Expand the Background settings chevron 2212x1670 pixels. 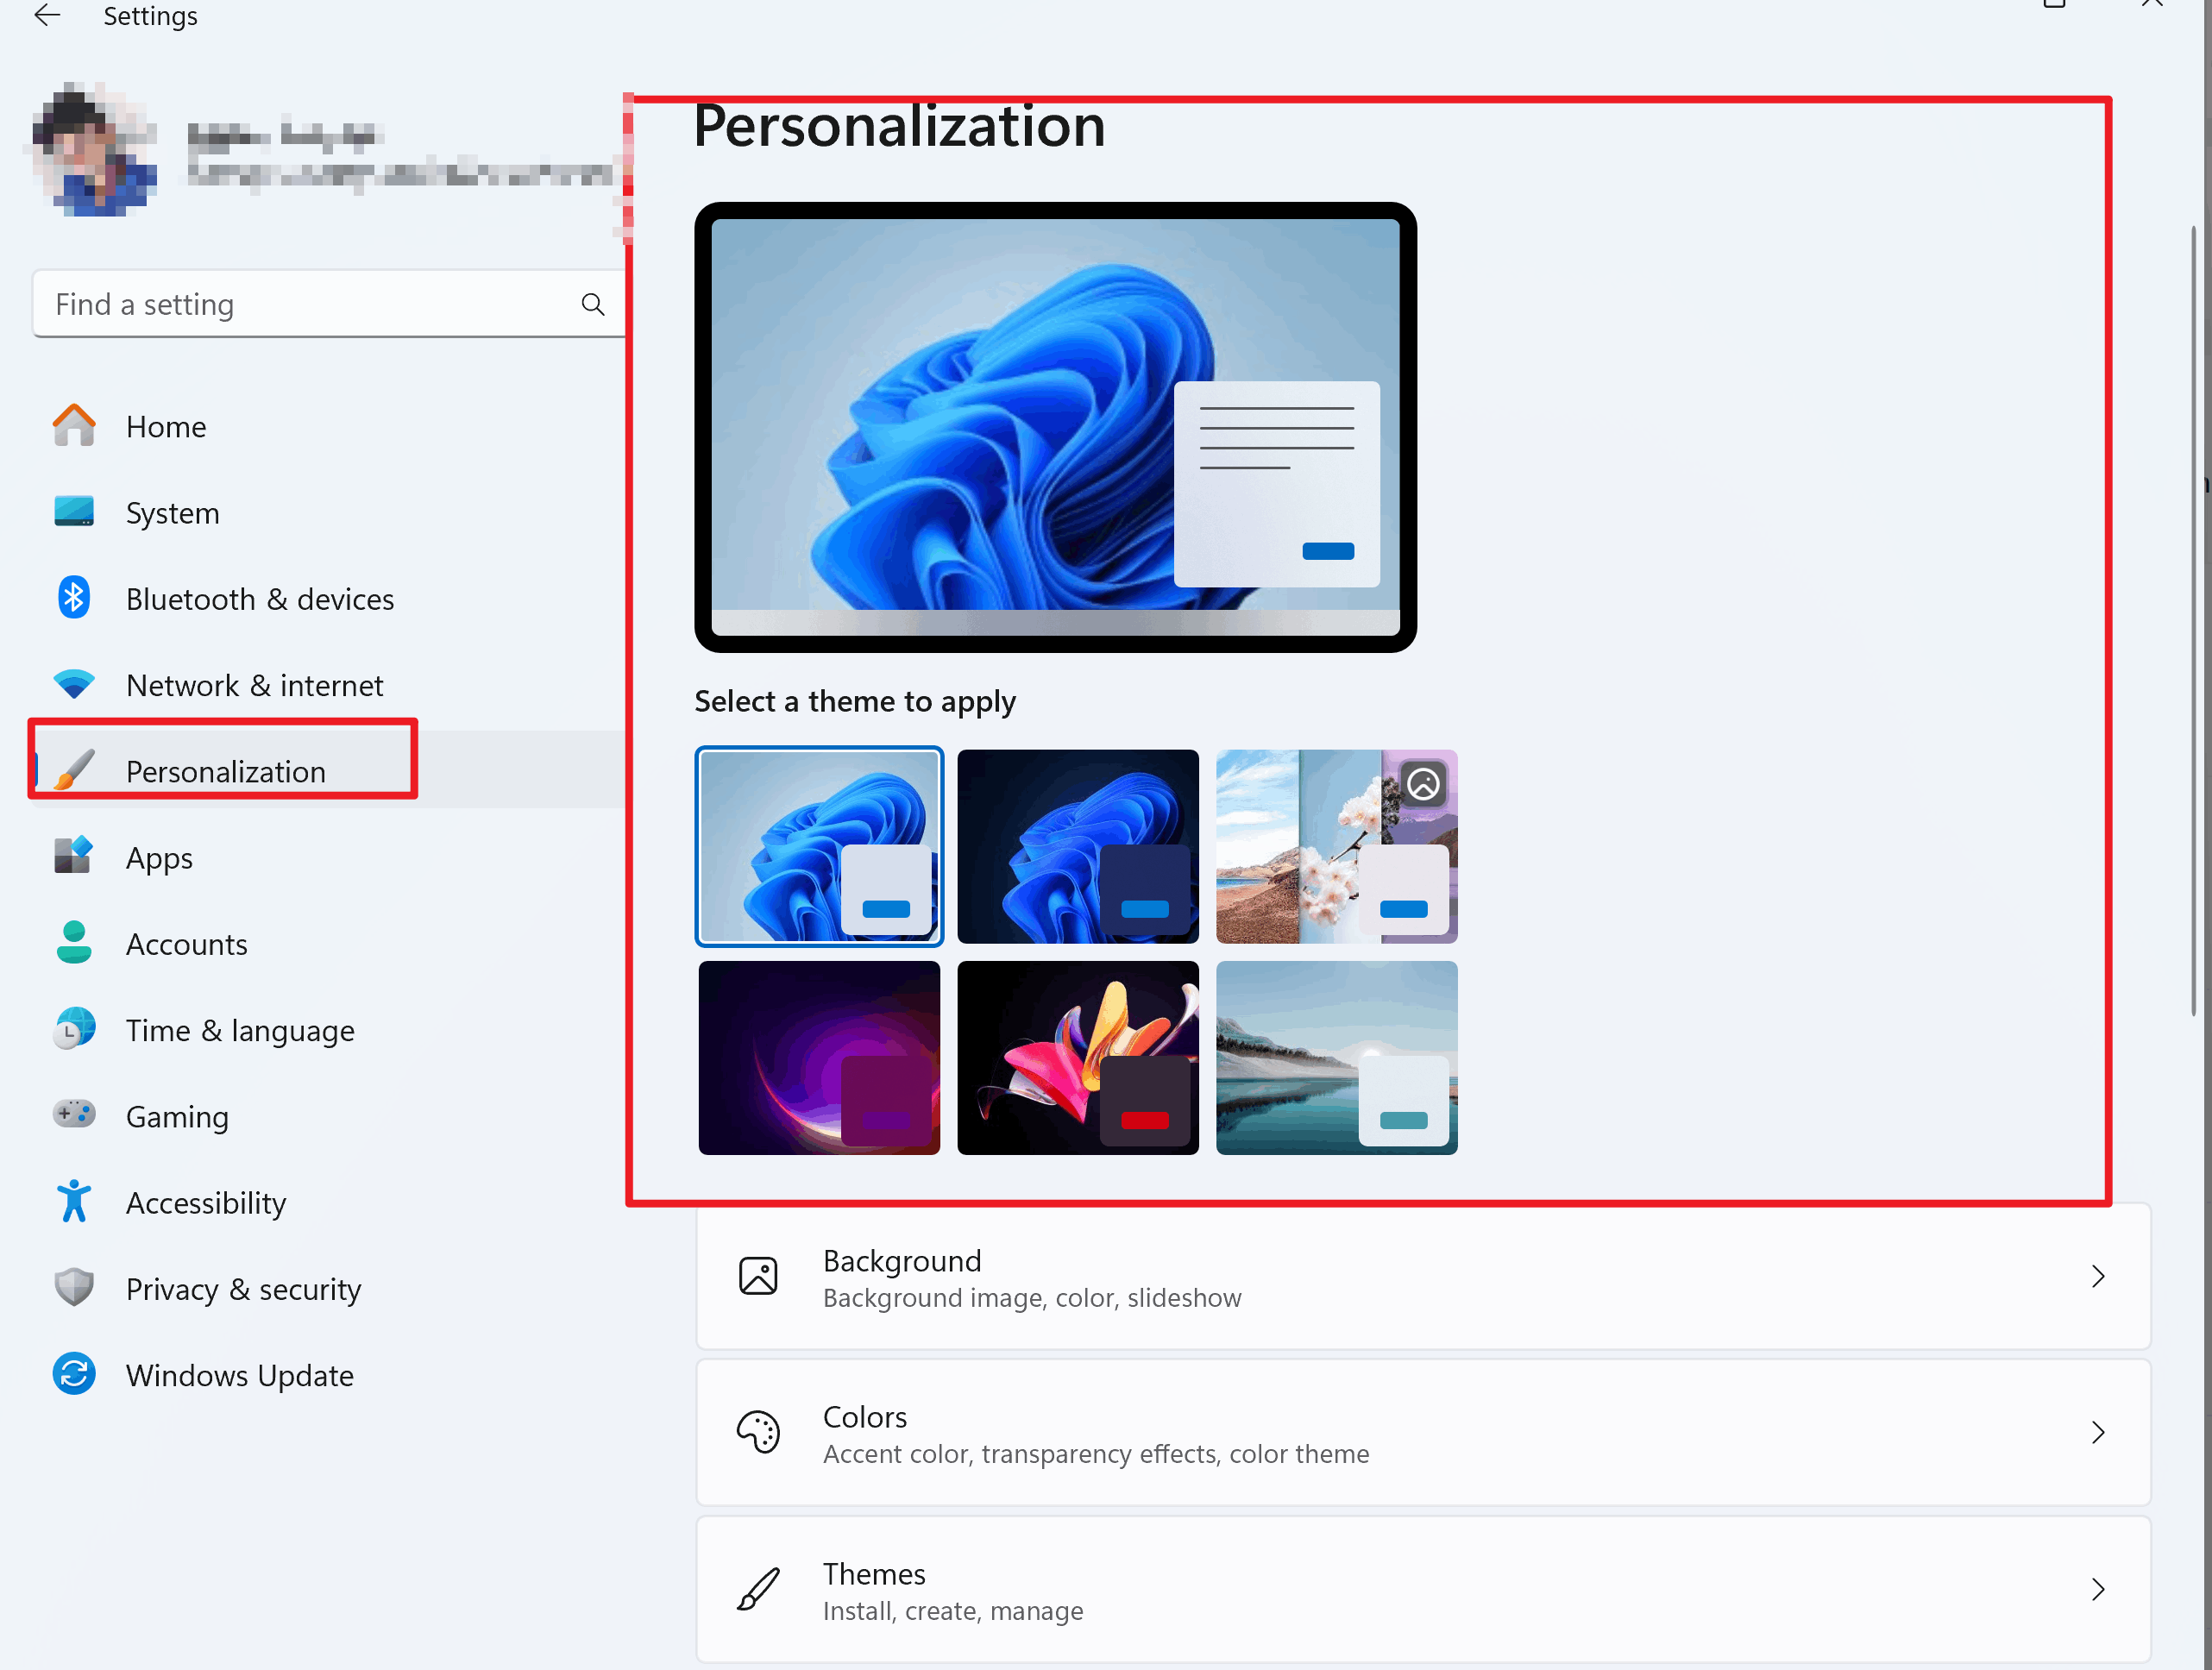(x=2097, y=1276)
